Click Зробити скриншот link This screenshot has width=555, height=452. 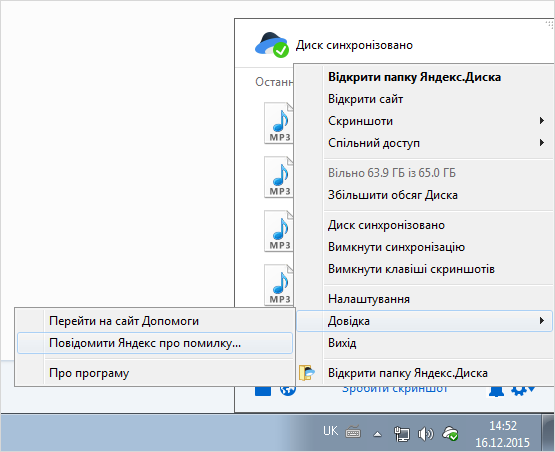click(395, 389)
